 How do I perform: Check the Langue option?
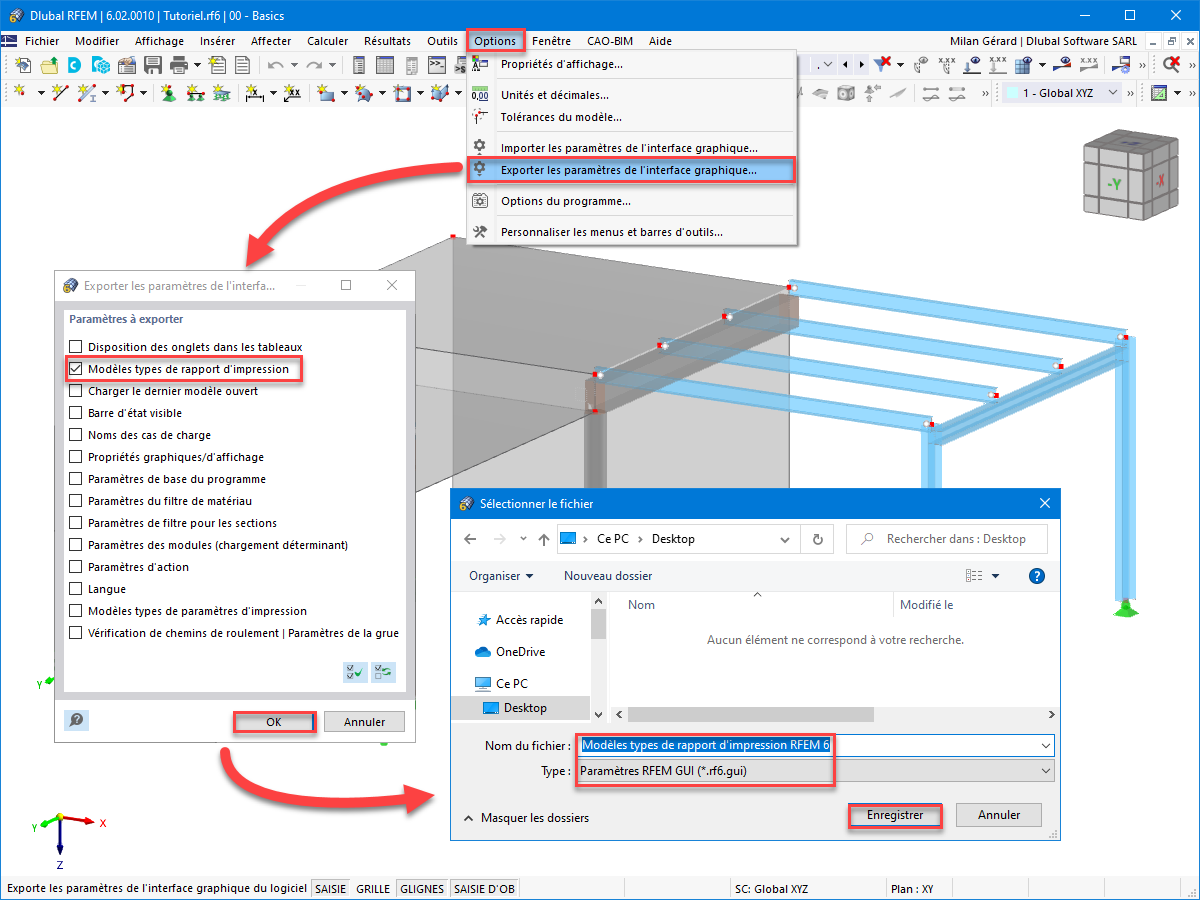click(75, 589)
